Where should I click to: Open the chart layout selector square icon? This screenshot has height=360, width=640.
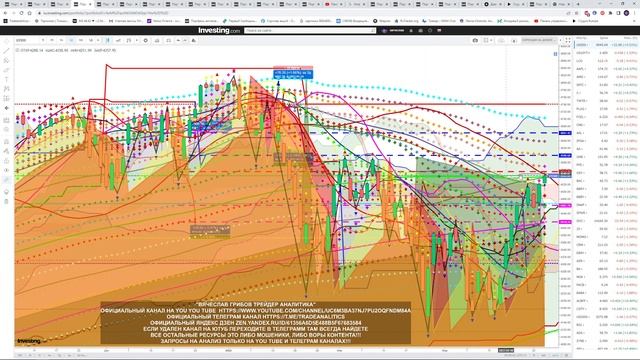[487, 40]
